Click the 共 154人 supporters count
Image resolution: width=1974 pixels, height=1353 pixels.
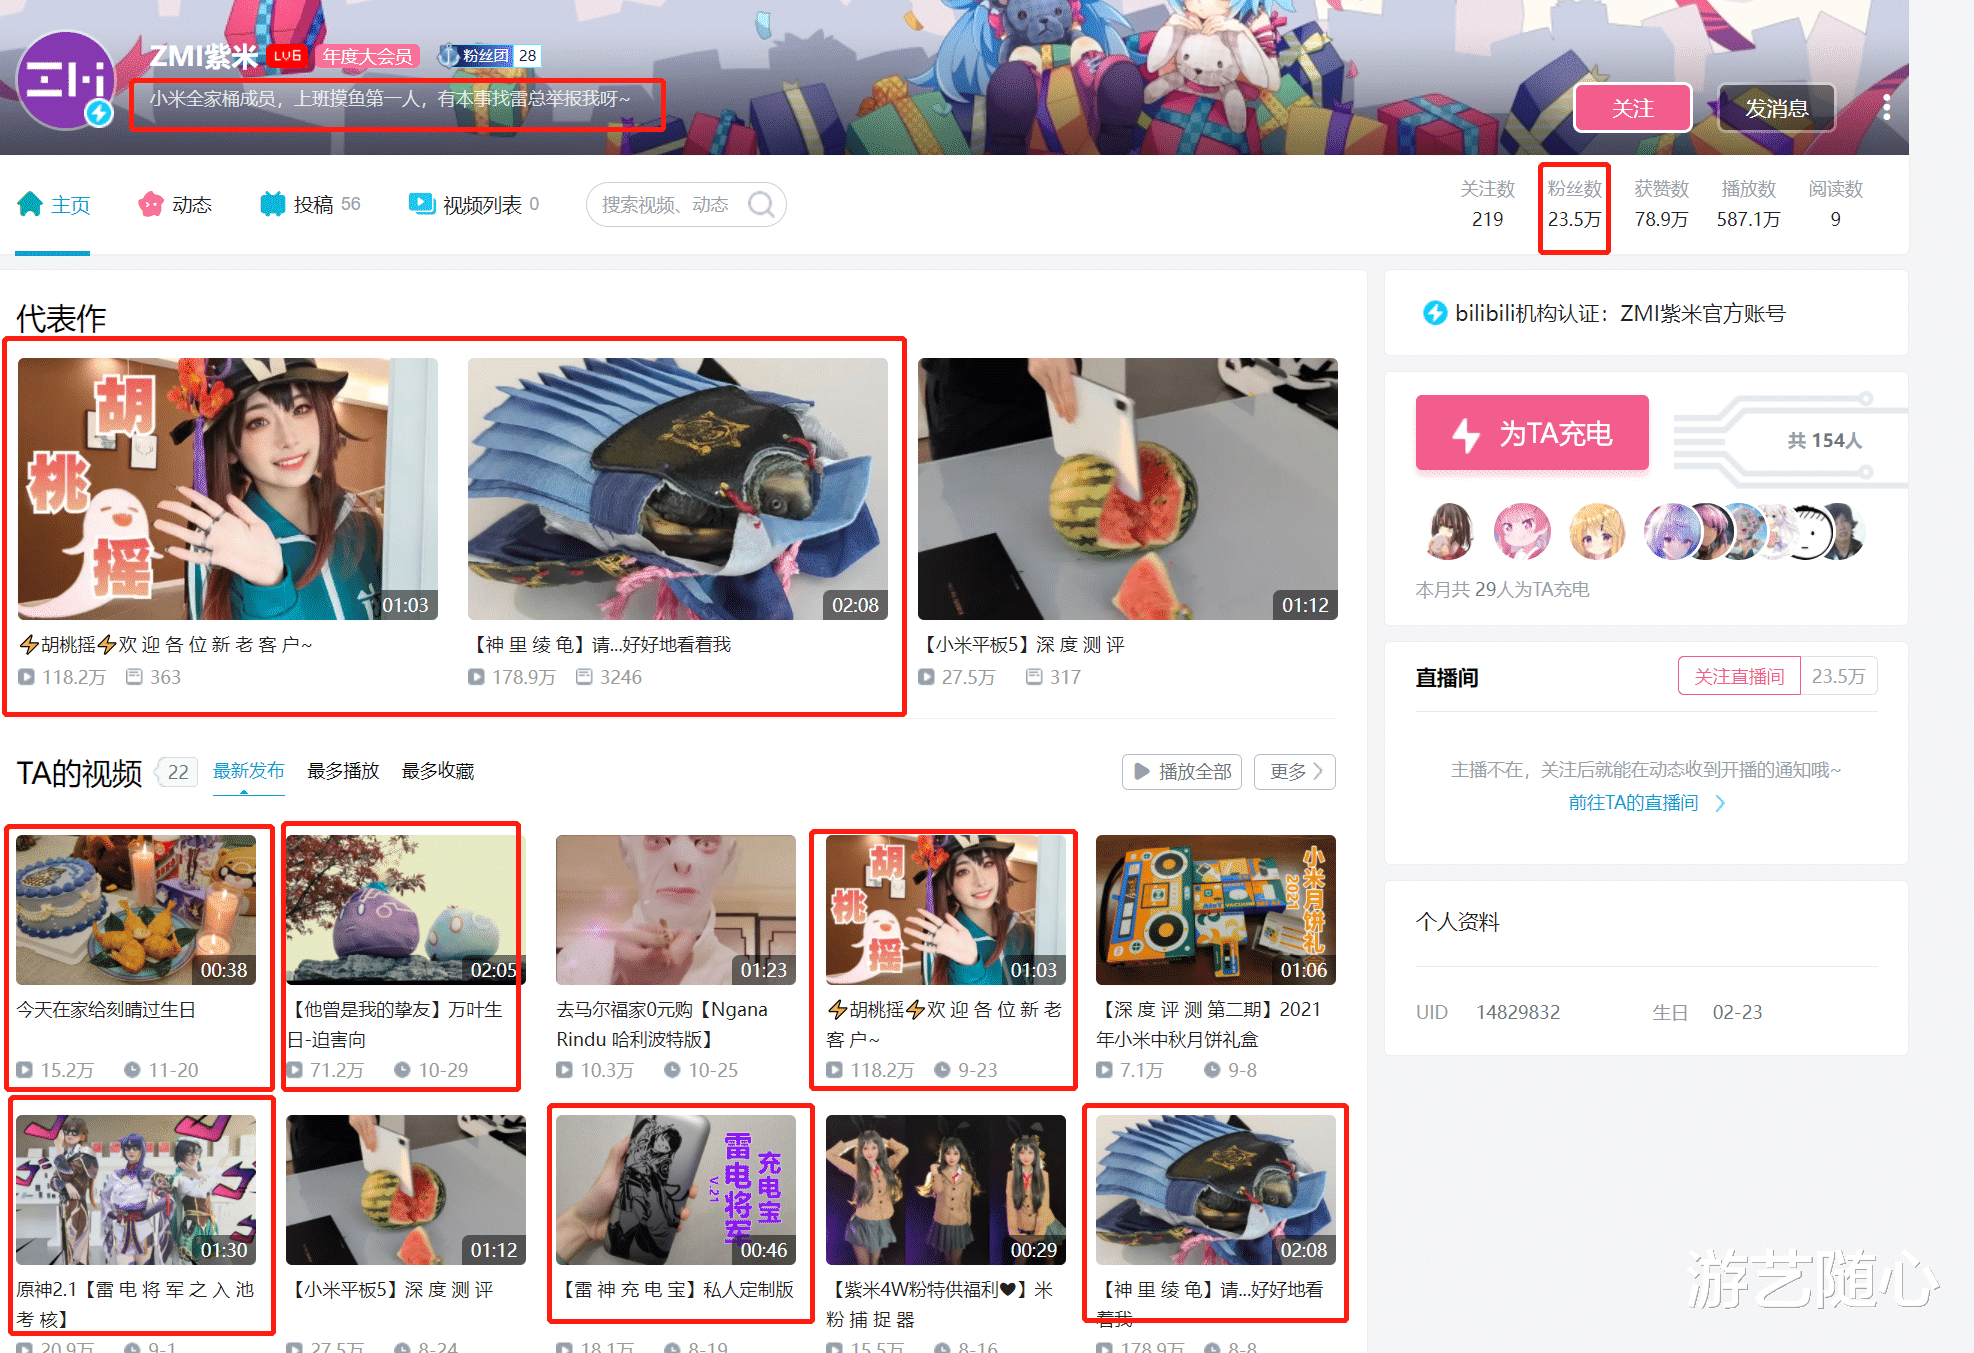(x=1824, y=441)
